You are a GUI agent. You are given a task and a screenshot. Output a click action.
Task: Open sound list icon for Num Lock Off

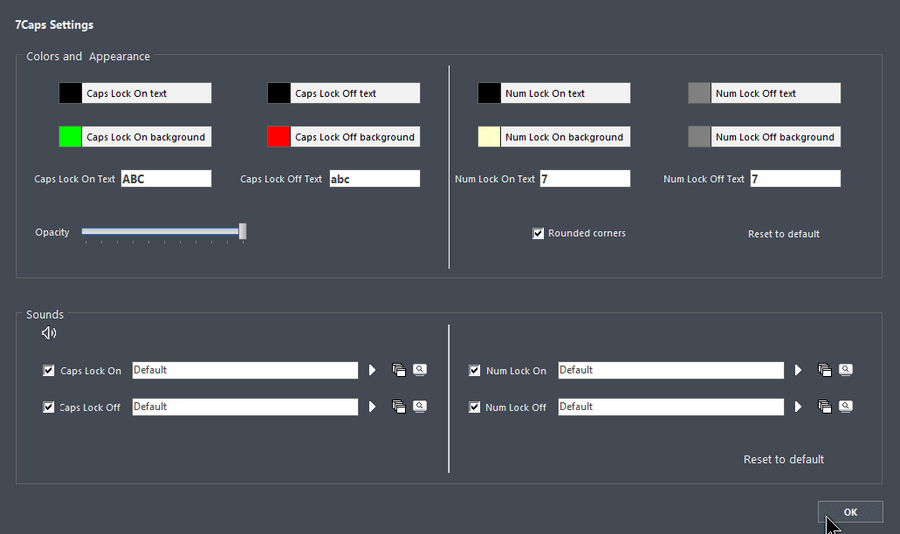(x=825, y=407)
